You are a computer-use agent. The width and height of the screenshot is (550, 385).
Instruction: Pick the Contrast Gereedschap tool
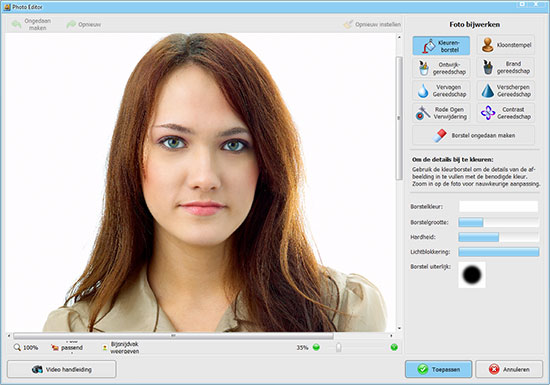[506, 113]
